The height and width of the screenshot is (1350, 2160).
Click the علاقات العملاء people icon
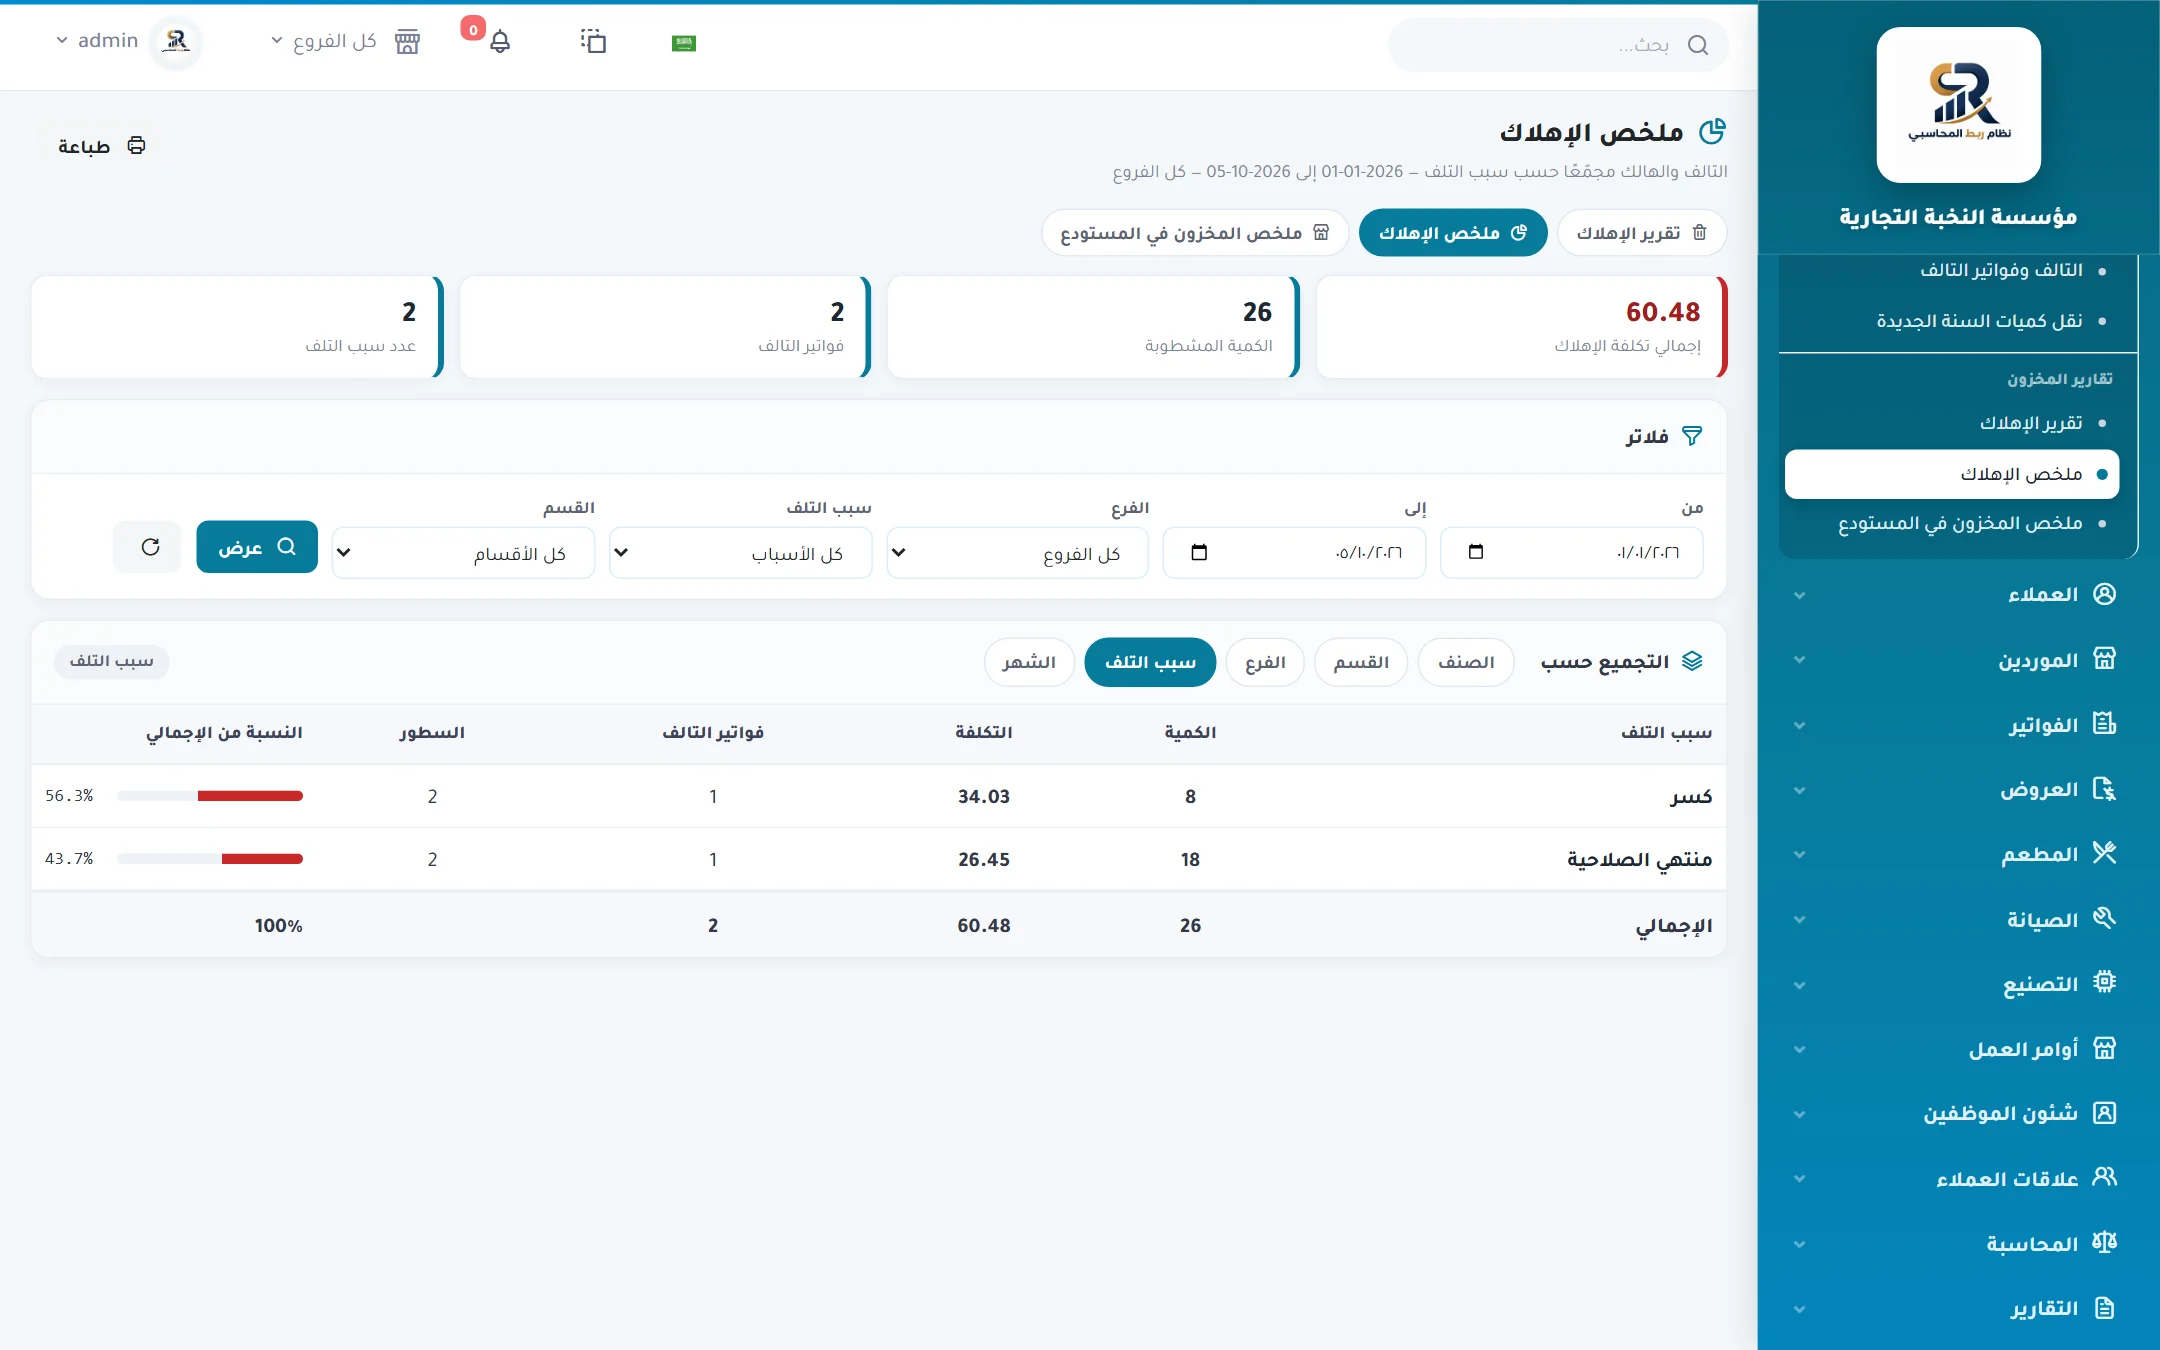pos(2104,1177)
